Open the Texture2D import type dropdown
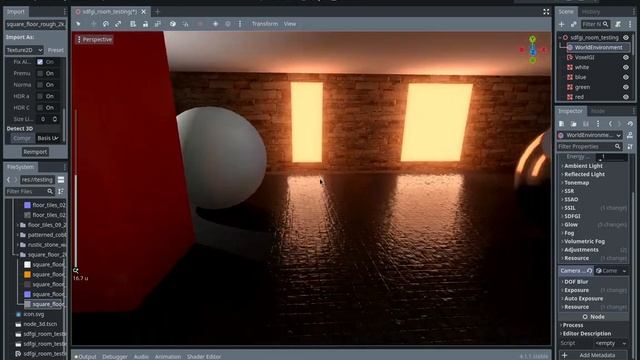Image resolution: width=640 pixels, height=360 pixels. tap(24, 50)
